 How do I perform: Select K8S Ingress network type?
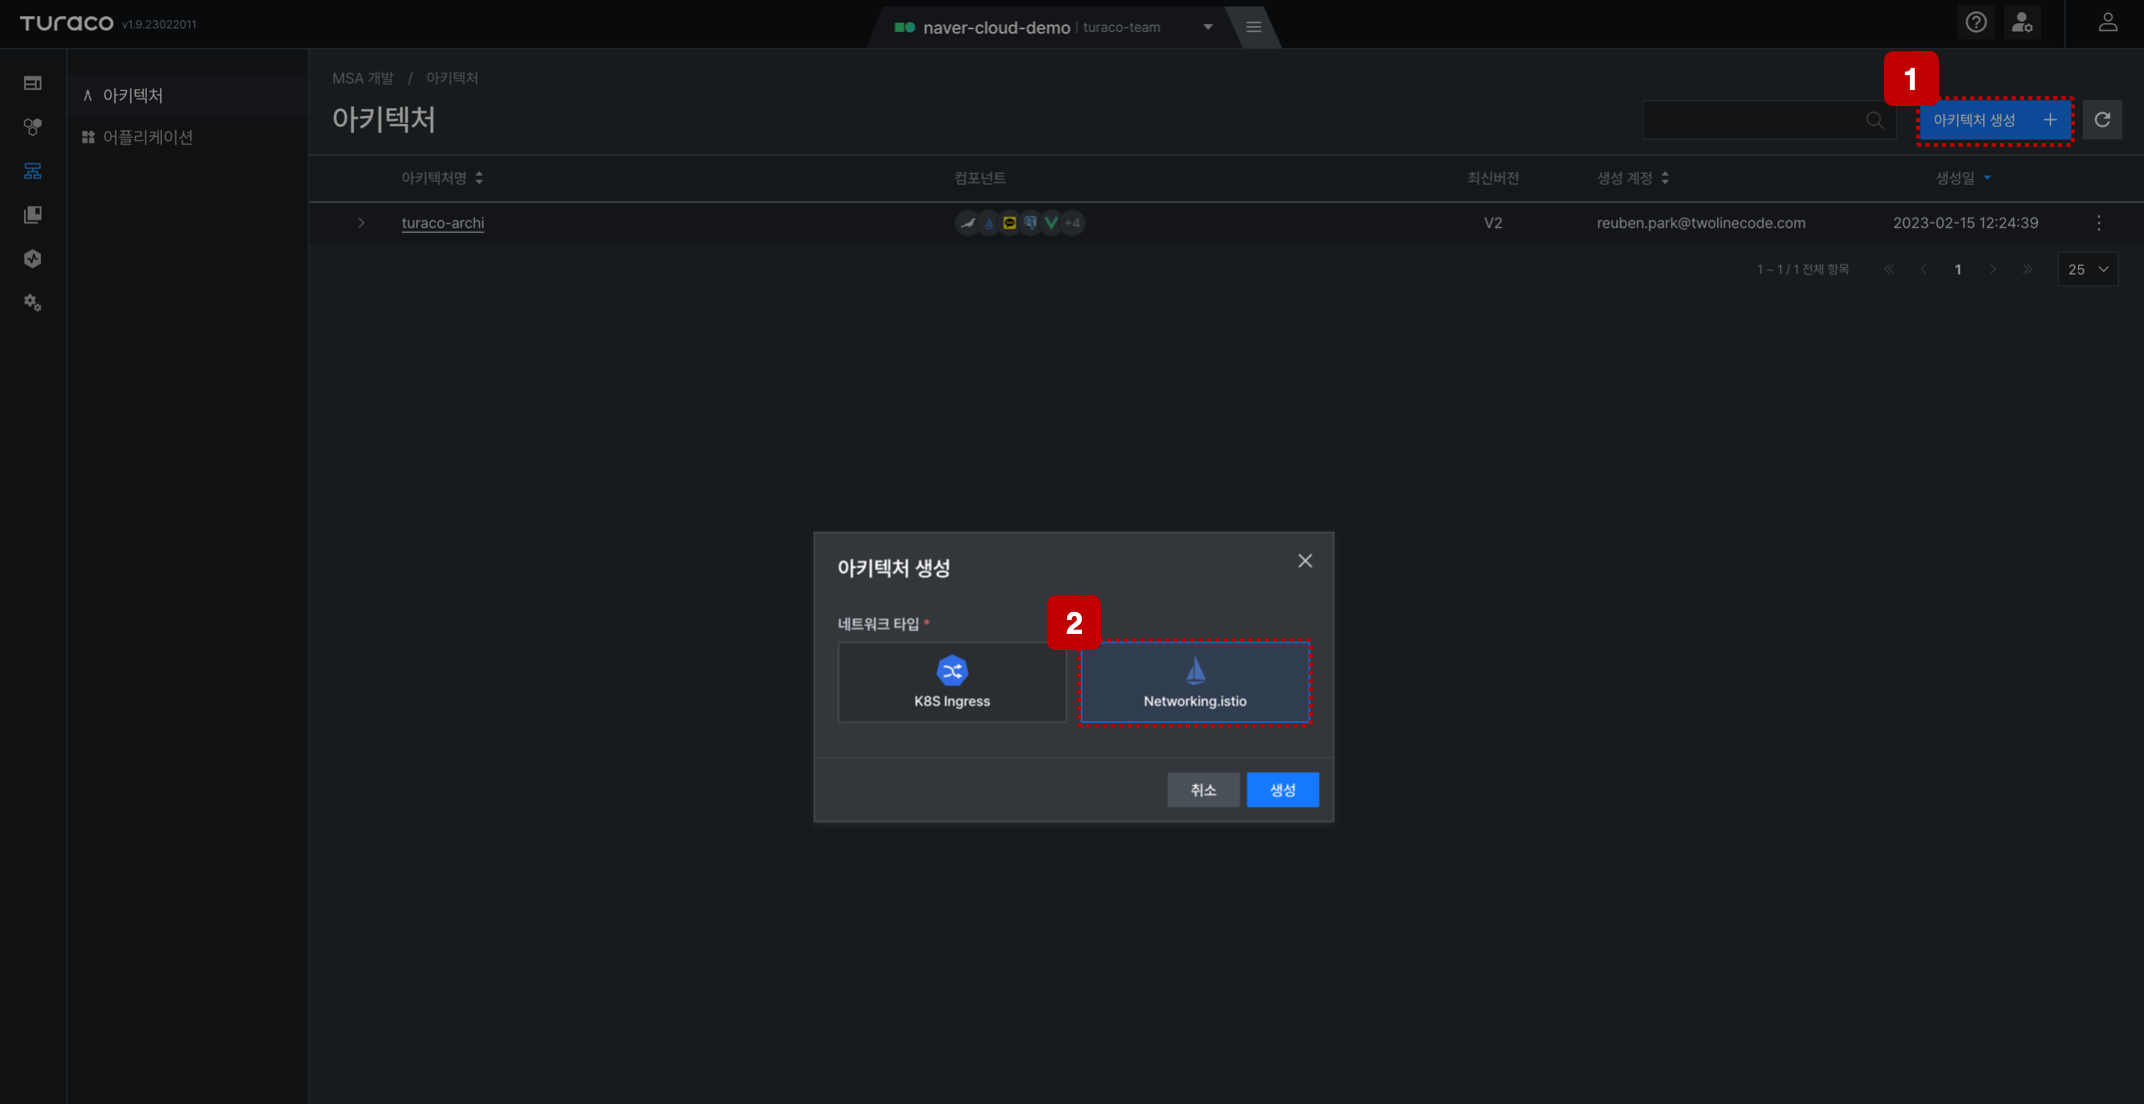pos(952,682)
